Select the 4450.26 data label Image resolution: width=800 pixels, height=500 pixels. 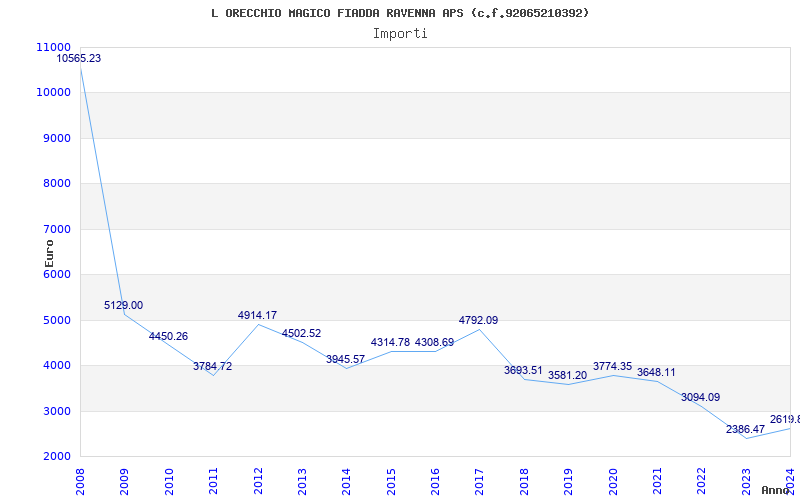tap(168, 336)
